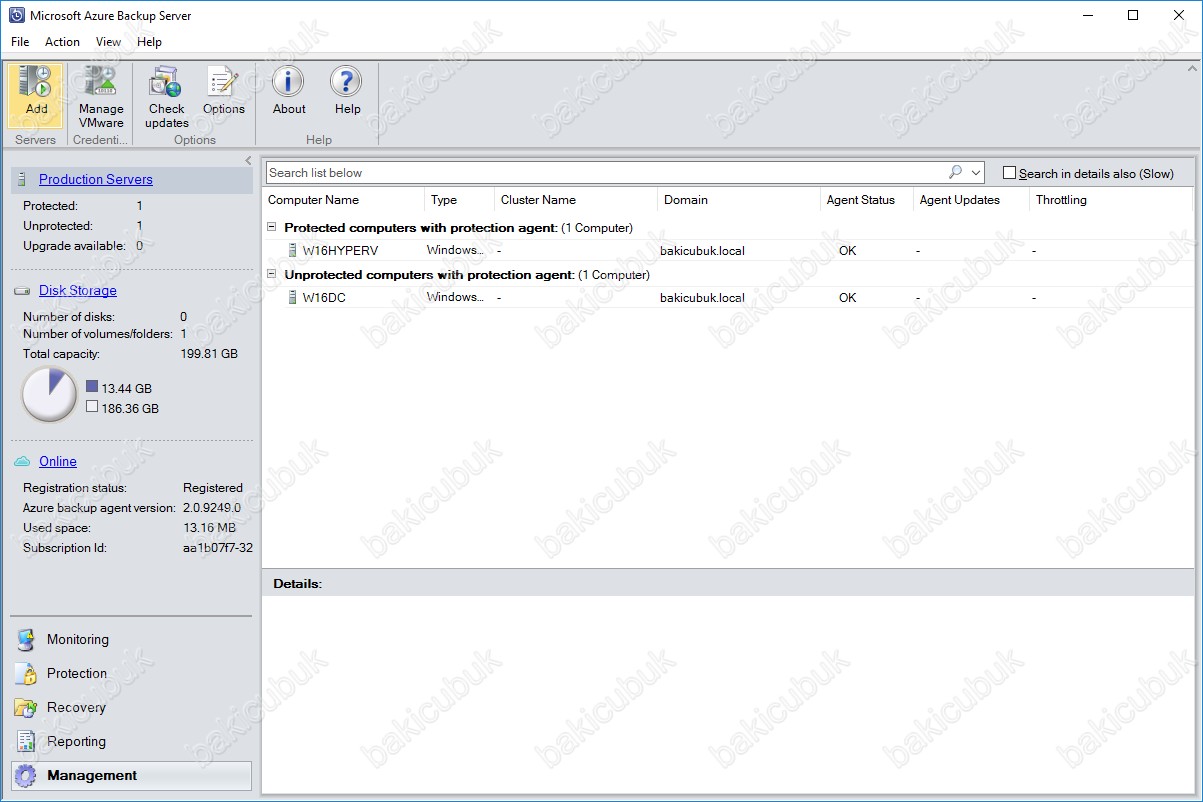Image resolution: width=1203 pixels, height=802 pixels.
Task: Click the Registered registration status value
Action: pyautogui.click(x=213, y=488)
